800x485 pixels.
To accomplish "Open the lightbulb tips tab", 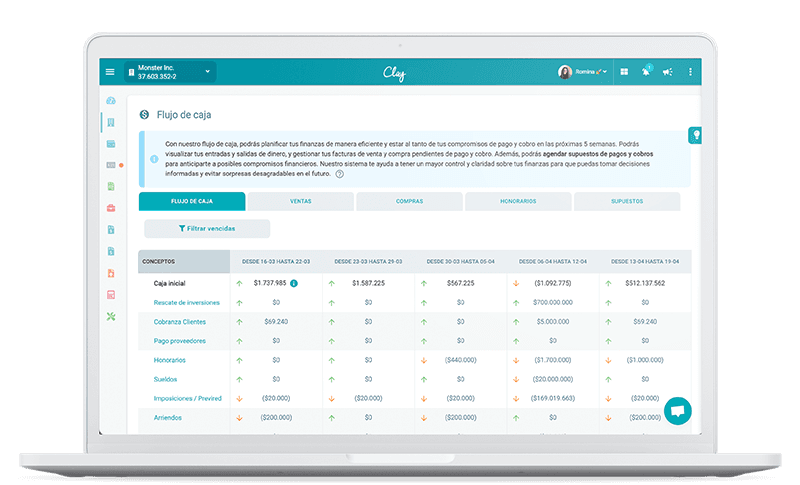I will pyautogui.click(x=695, y=135).
